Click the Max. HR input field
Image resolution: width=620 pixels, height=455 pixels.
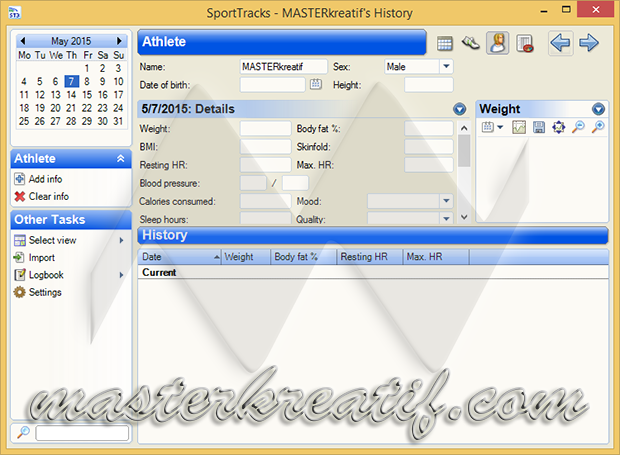pyautogui.click(x=429, y=165)
